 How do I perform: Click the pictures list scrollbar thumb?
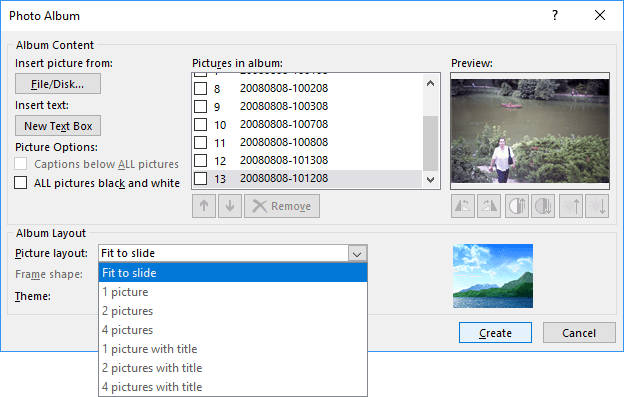point(430,143)
